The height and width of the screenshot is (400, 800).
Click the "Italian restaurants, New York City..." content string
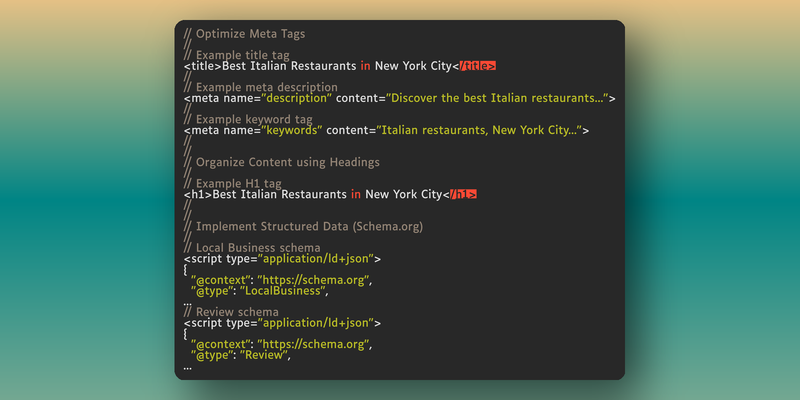point(477,130)
